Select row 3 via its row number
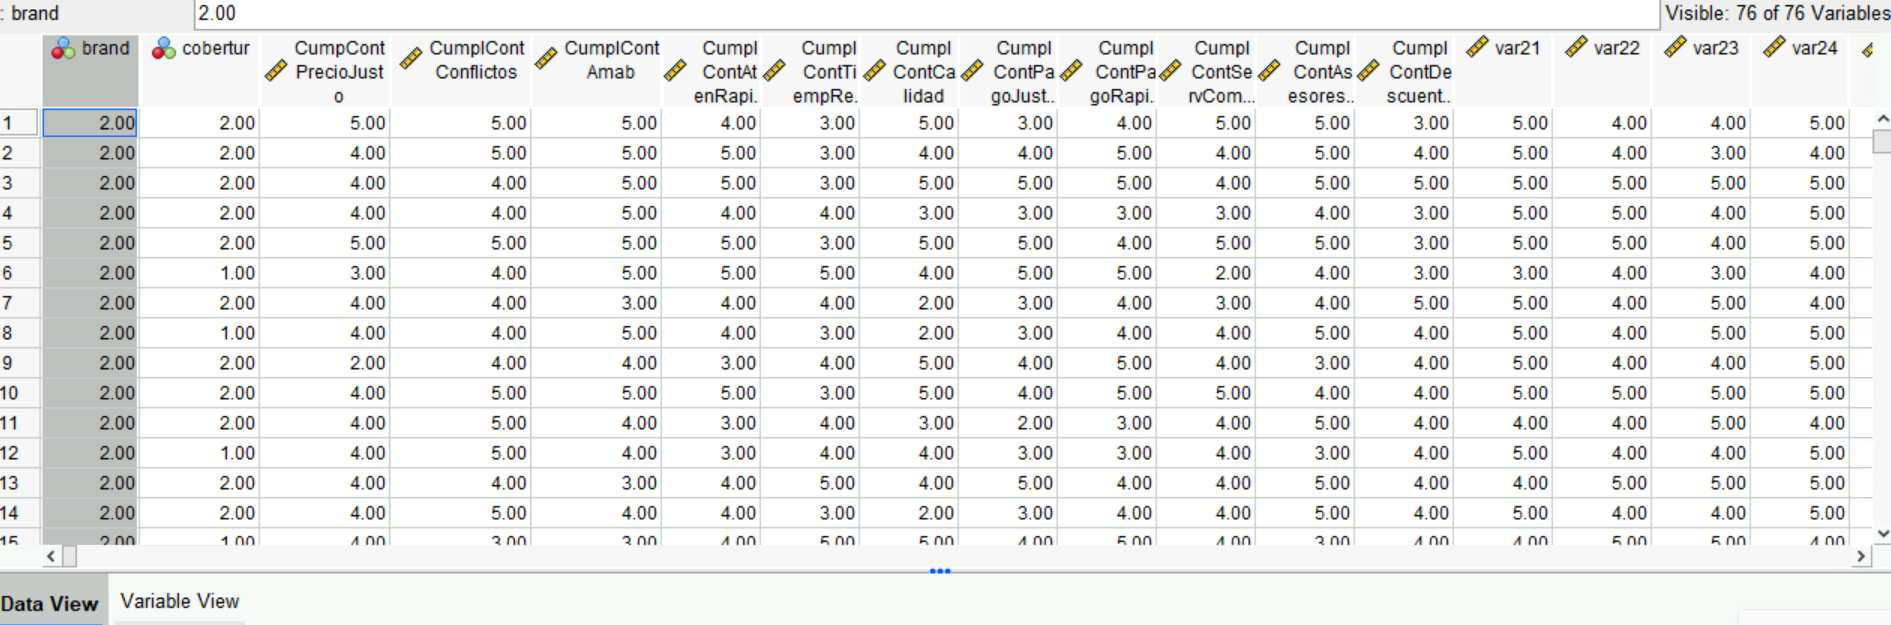The image size is (1891, 625). (20, 183)
